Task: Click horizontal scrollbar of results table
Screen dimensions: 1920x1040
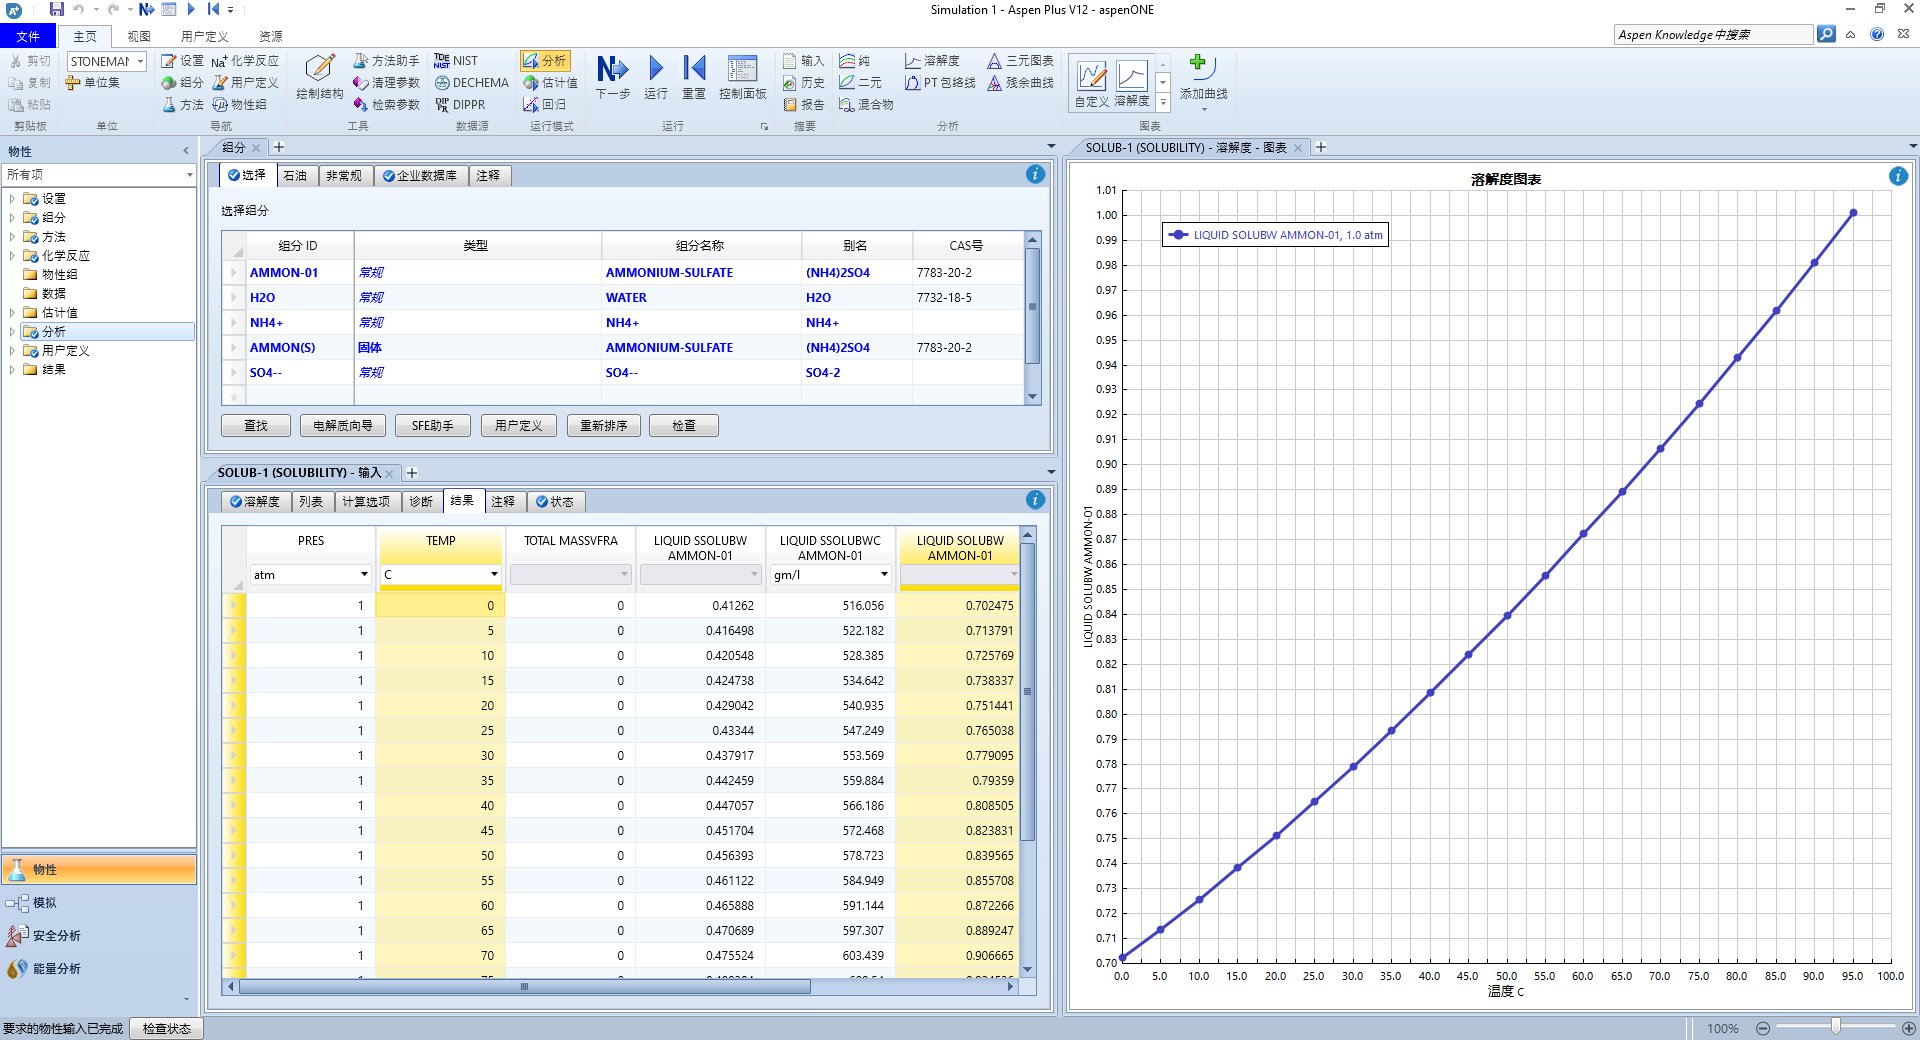Action: [x=524, y=987]
